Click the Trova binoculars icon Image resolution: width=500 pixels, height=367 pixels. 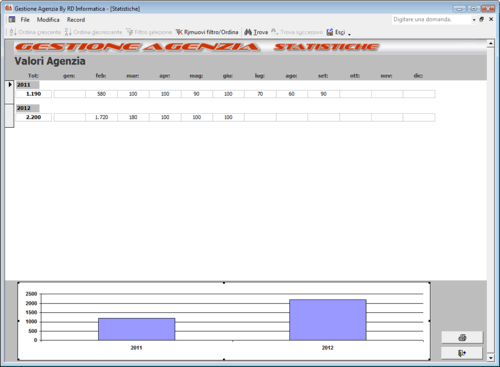[248, 32]
